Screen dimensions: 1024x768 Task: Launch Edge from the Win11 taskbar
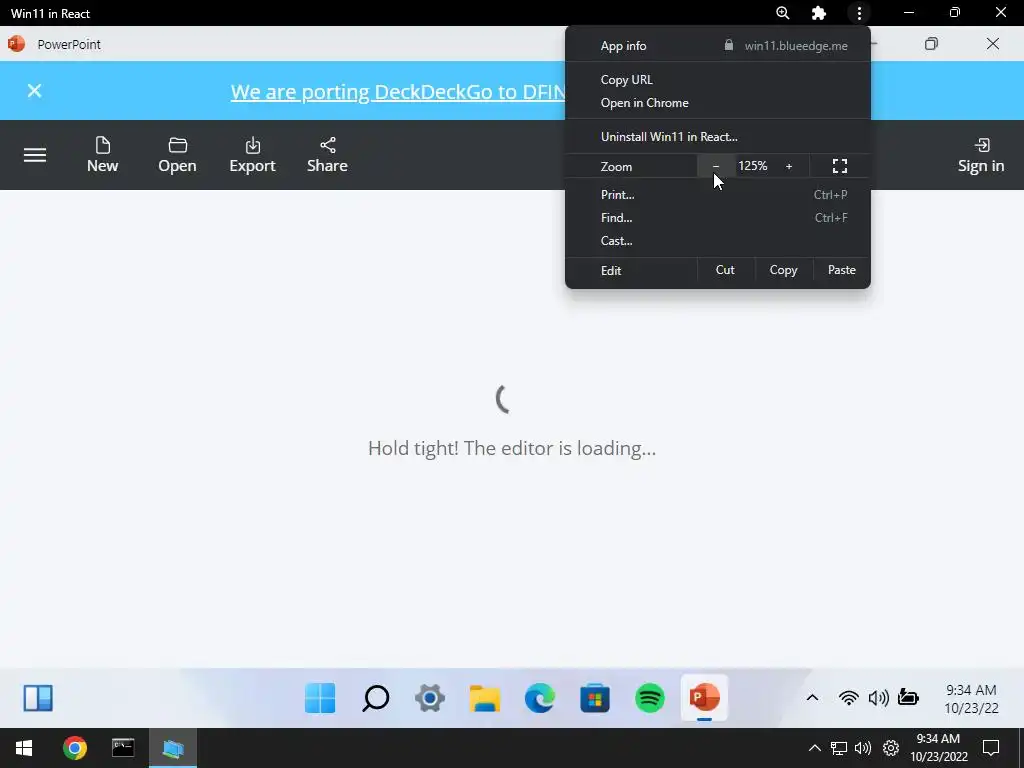click(539, 698)
